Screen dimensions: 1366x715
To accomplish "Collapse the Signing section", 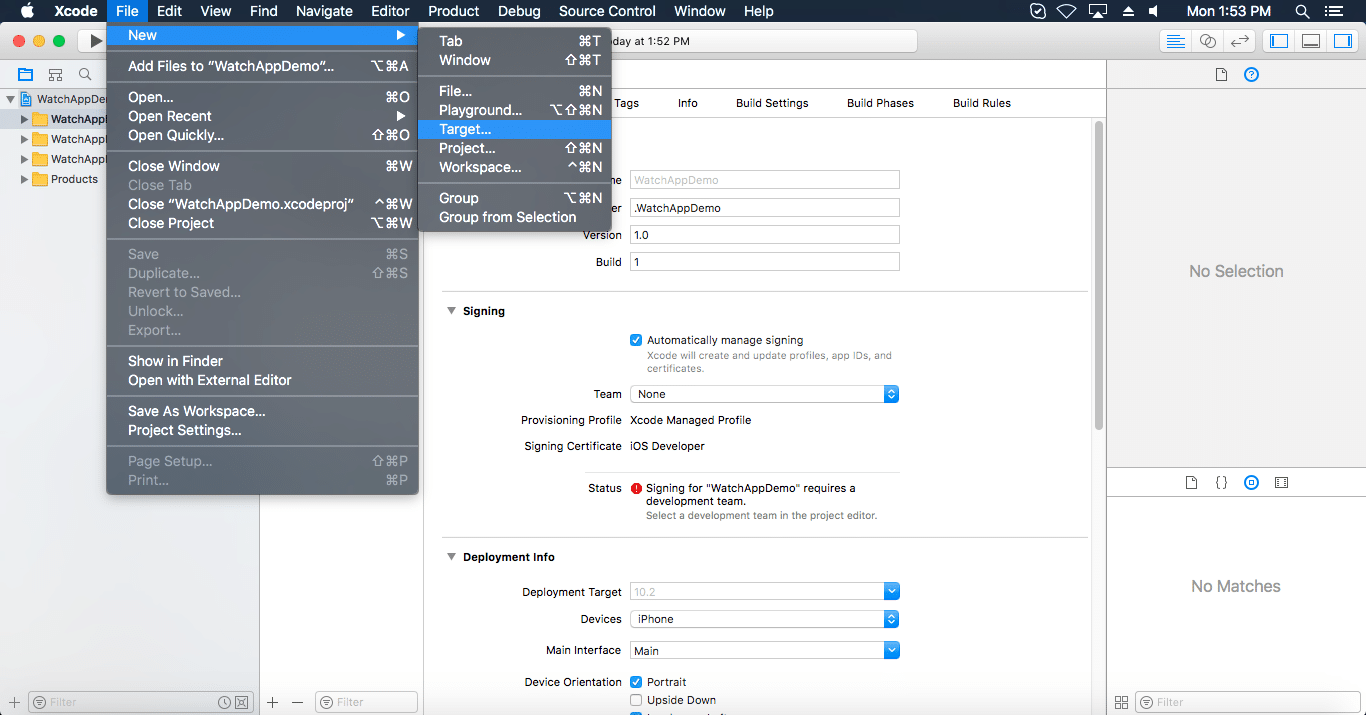I will pyautogui.click(x=451, y=311).
